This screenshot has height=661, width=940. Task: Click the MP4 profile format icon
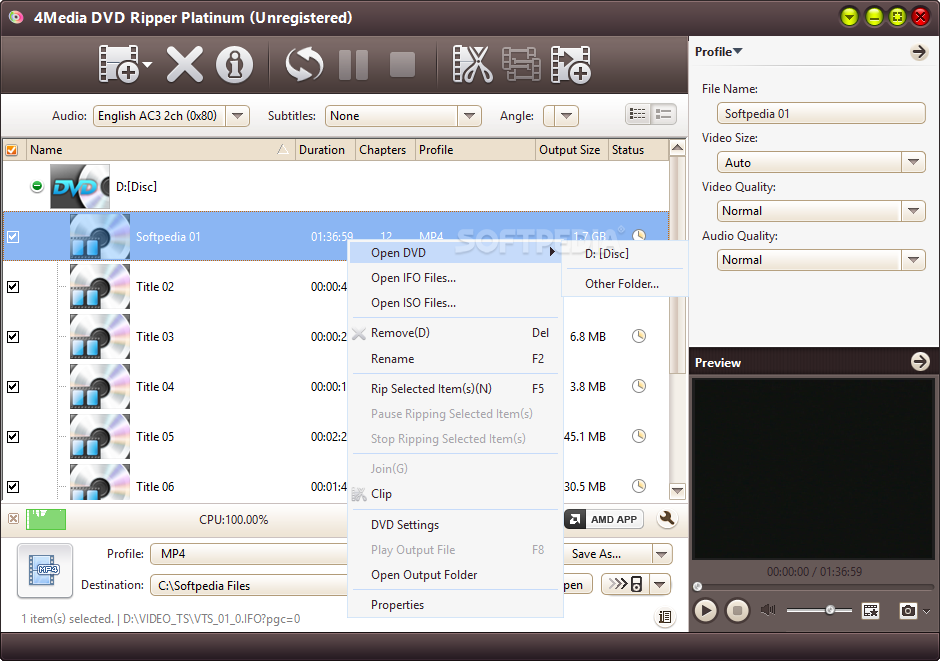coord(45,571)
